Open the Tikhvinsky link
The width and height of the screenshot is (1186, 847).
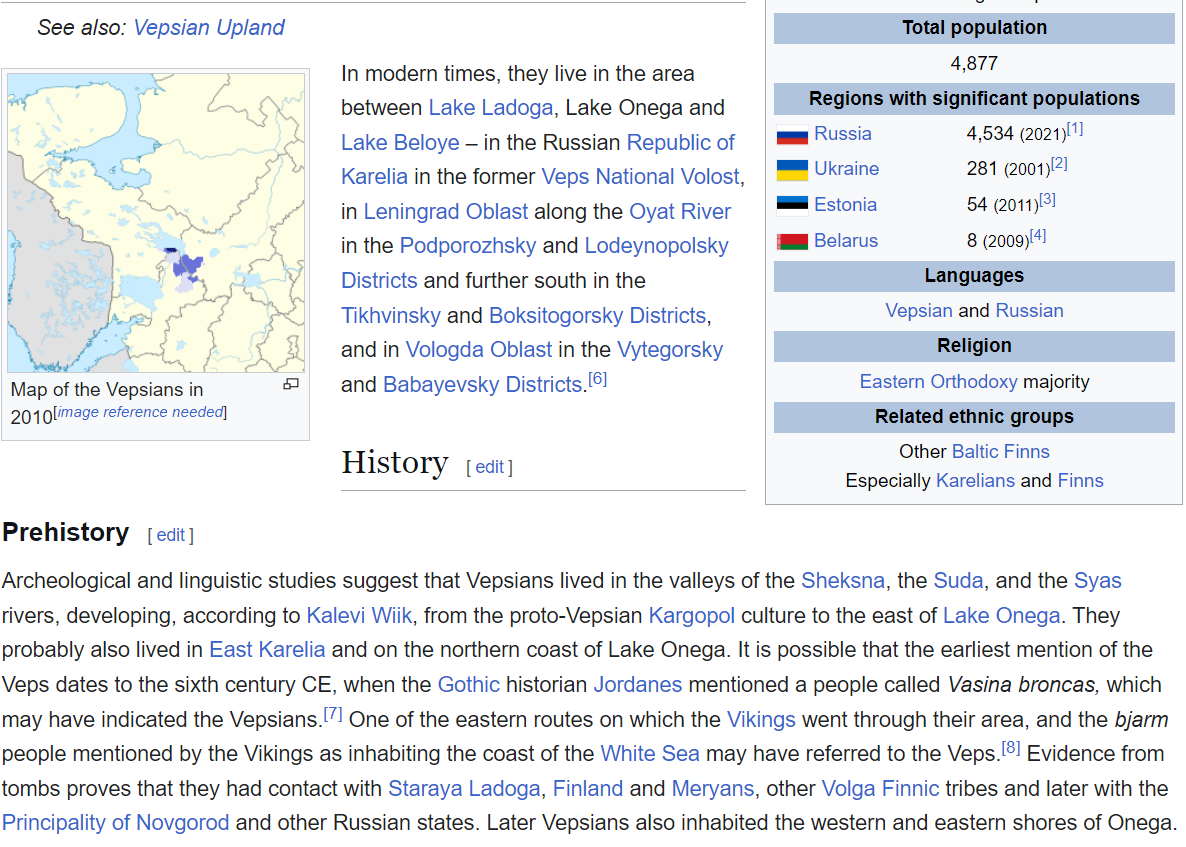tap(390, 315)
